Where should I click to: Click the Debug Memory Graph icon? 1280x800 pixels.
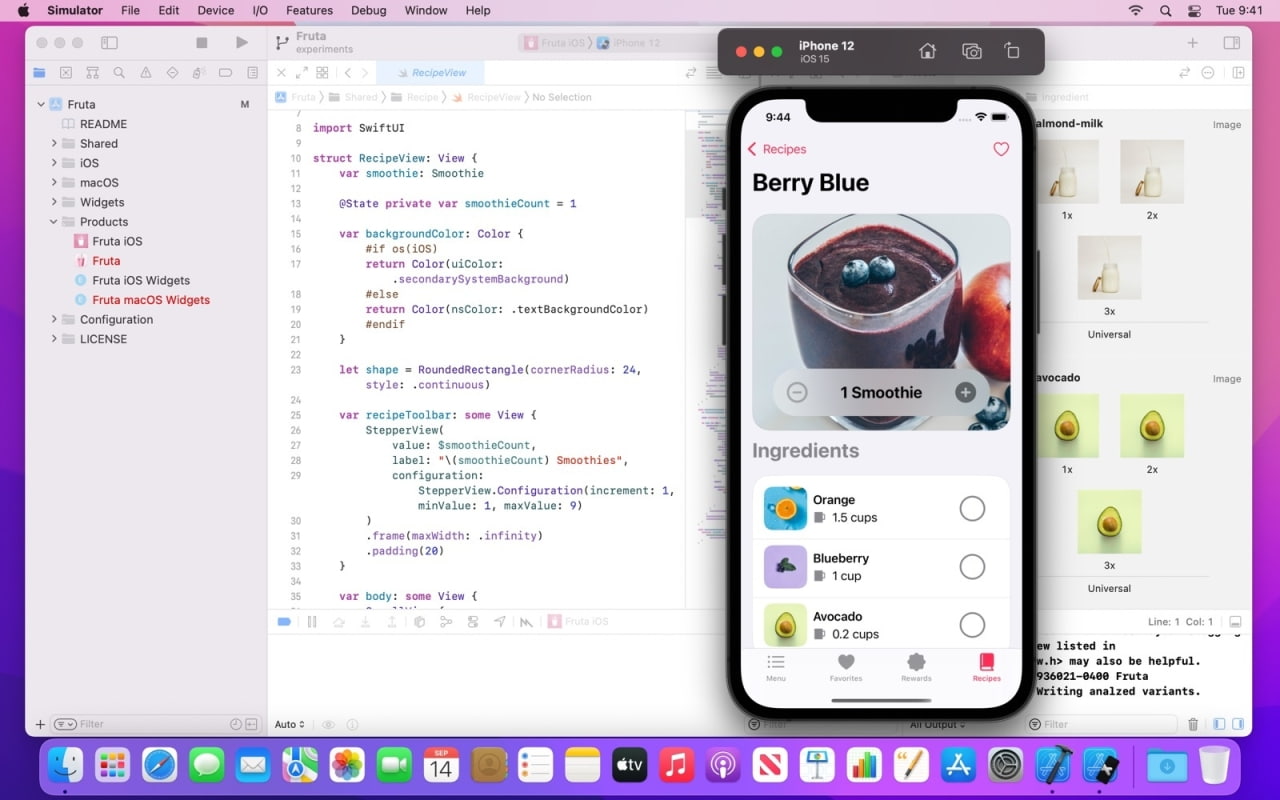click(446, 621)
